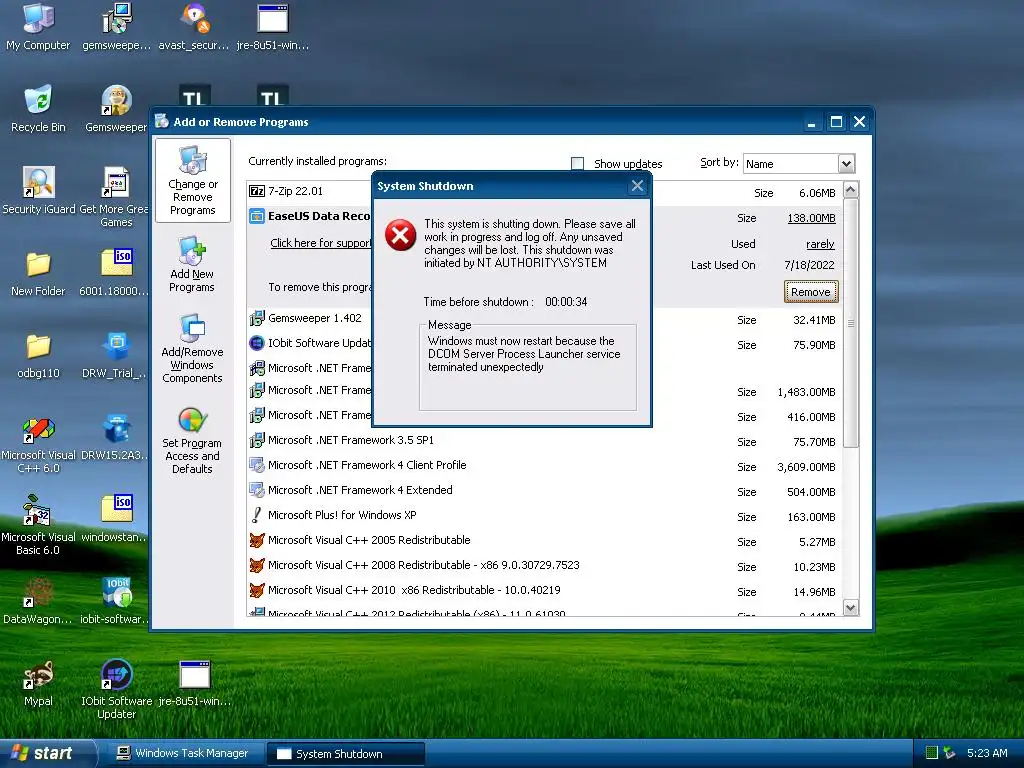Close the System Shutdown dialog
Viewport: 1024px width, 768px height.
click(x=637, y=186)
